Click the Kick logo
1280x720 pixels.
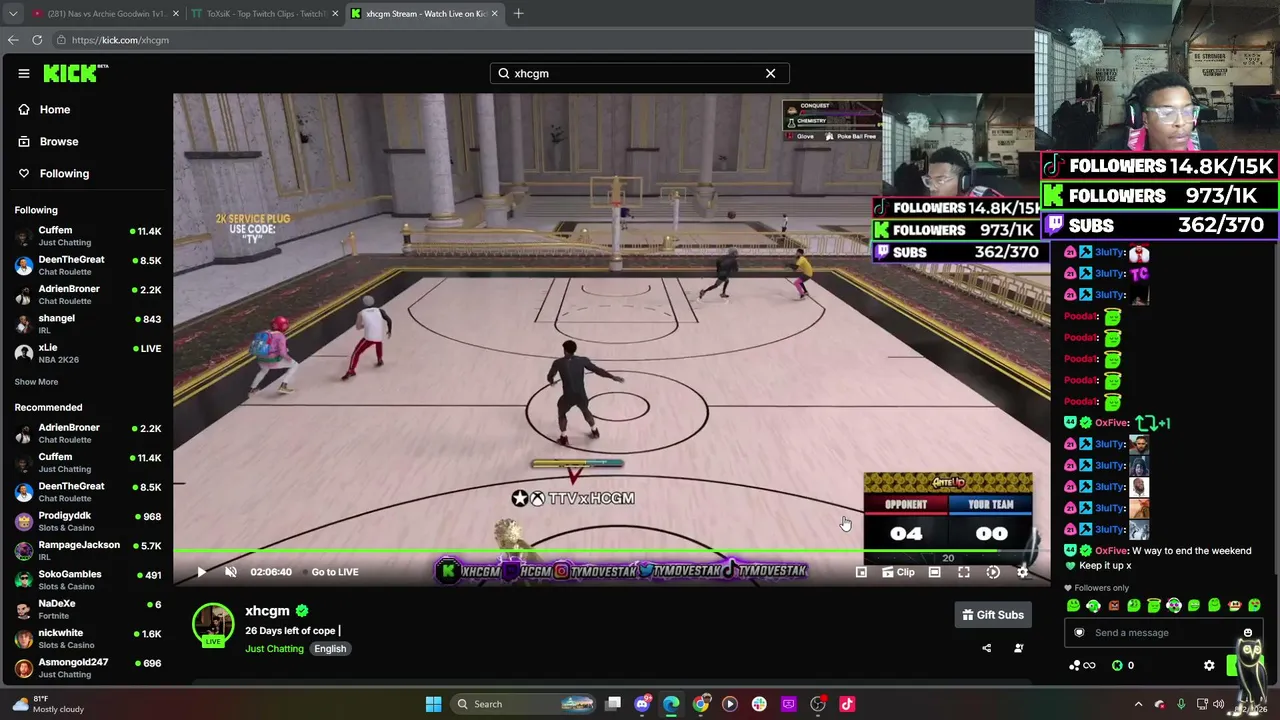tap(75, 73)
